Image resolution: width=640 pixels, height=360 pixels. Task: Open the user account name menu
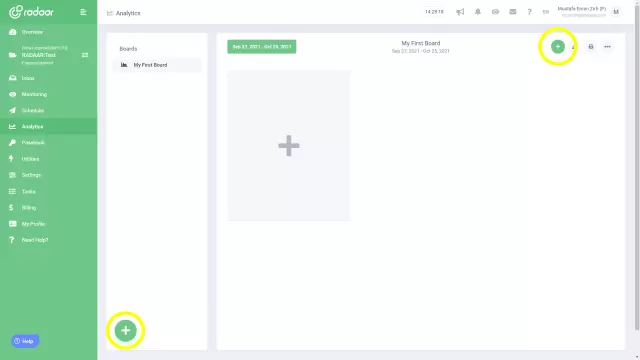tap(582, 12)
